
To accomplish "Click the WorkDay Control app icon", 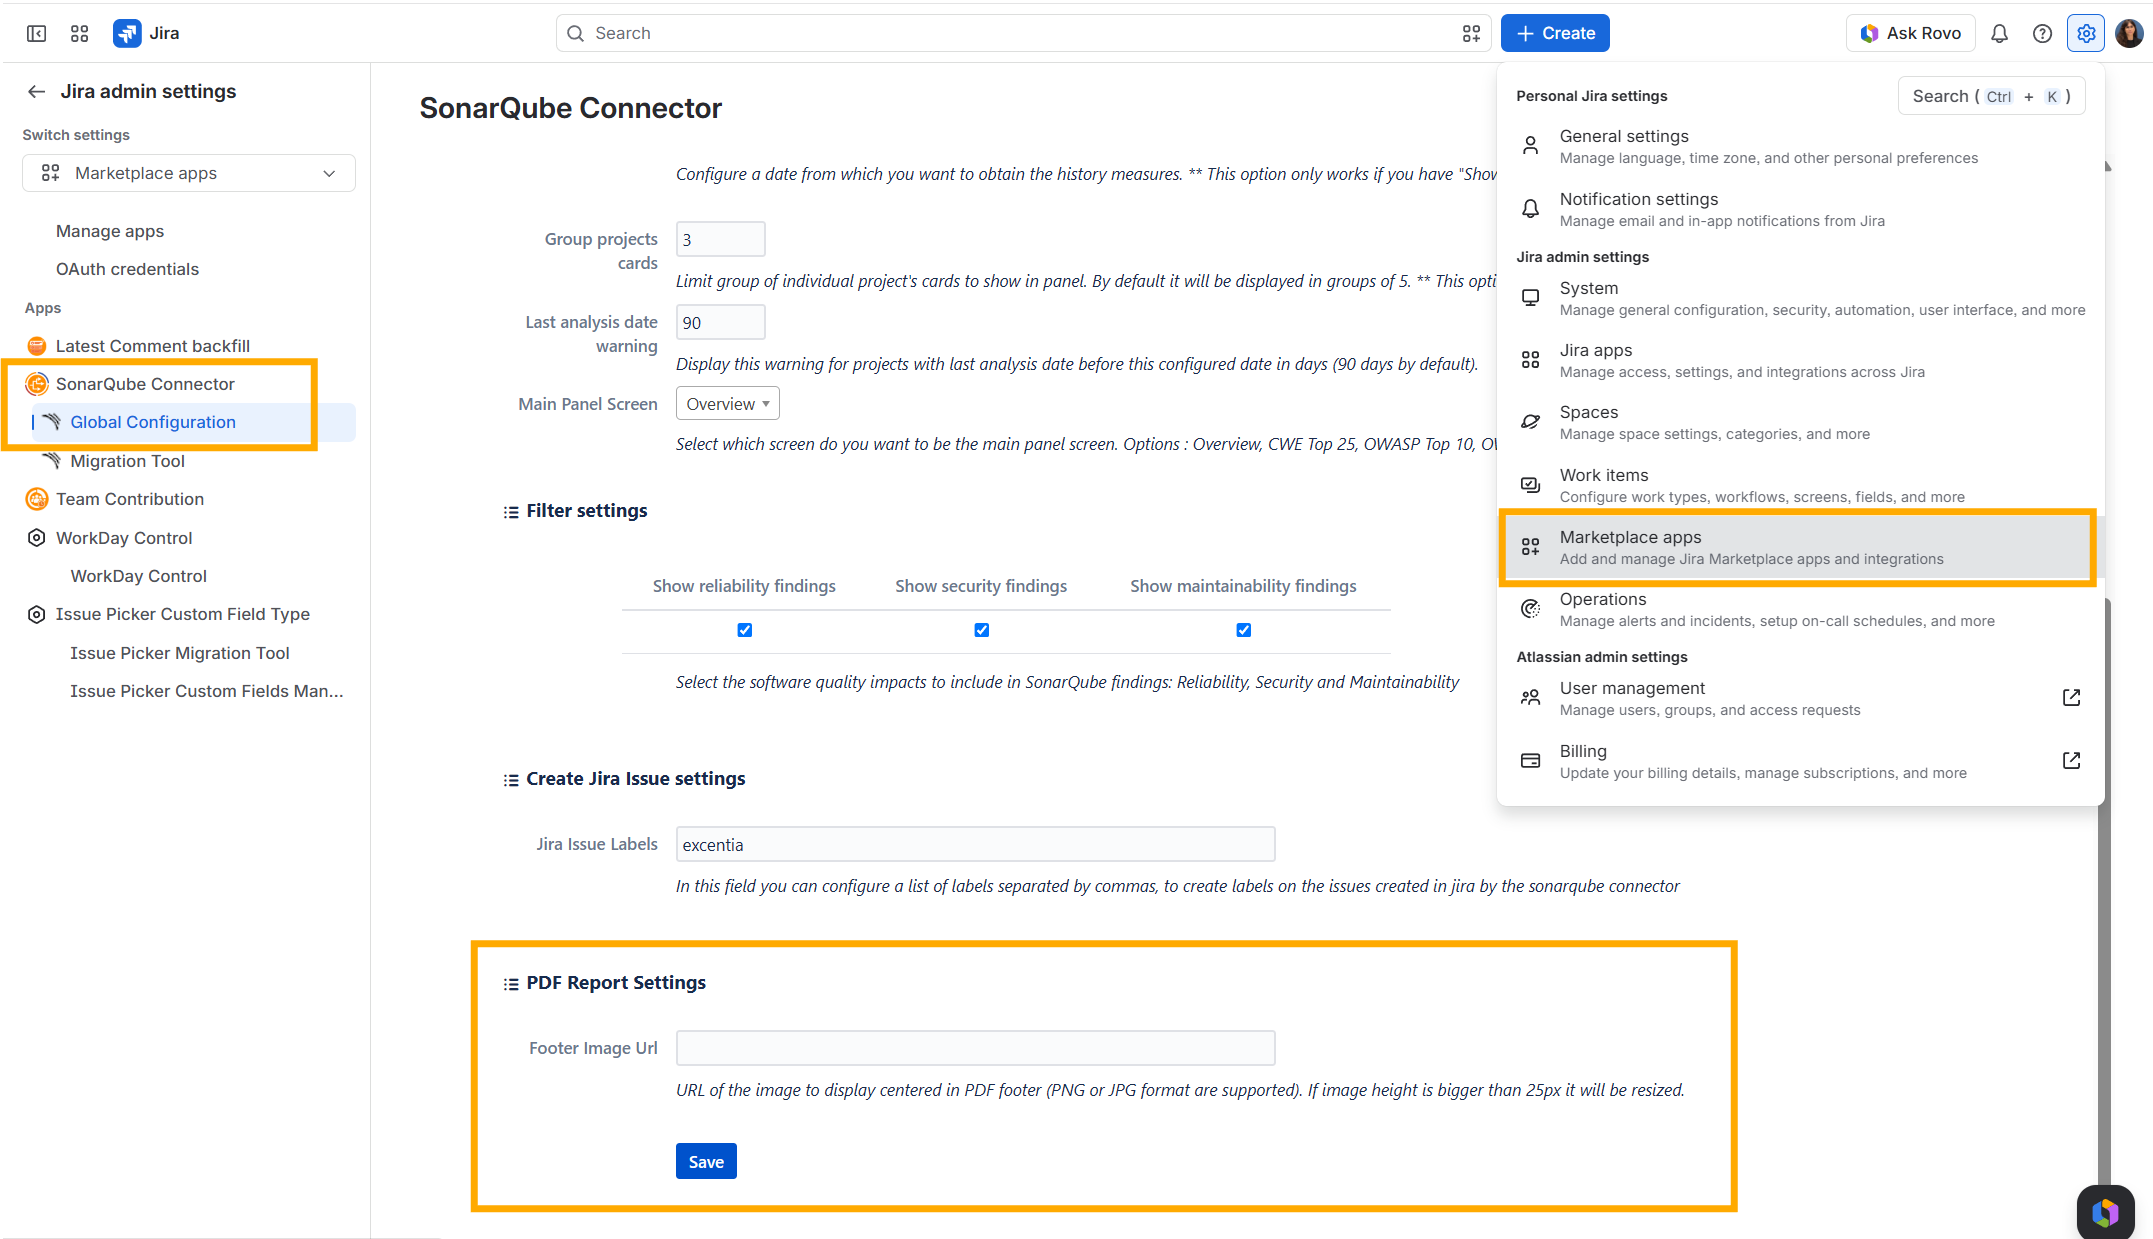I will pyautogui.click(x=37, y=538).
